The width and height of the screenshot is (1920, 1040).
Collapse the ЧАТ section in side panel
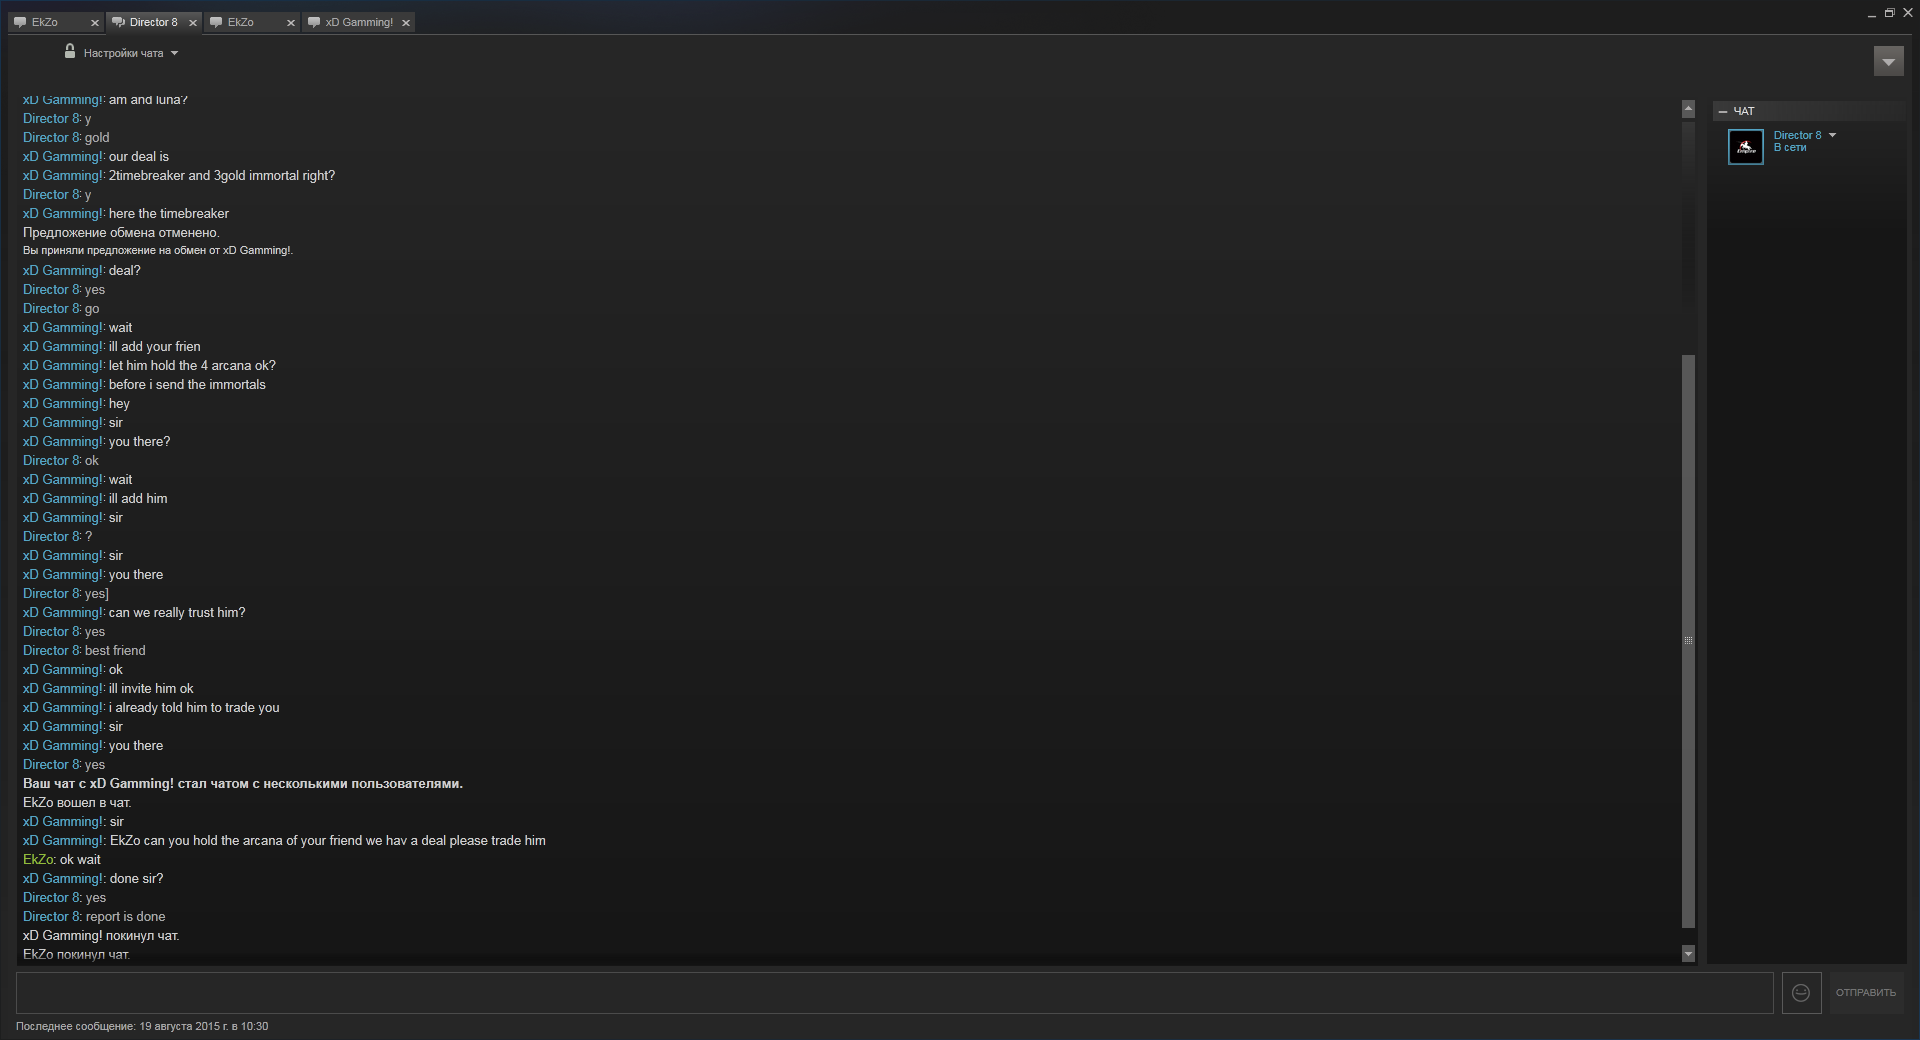[x=1723, y=111]
